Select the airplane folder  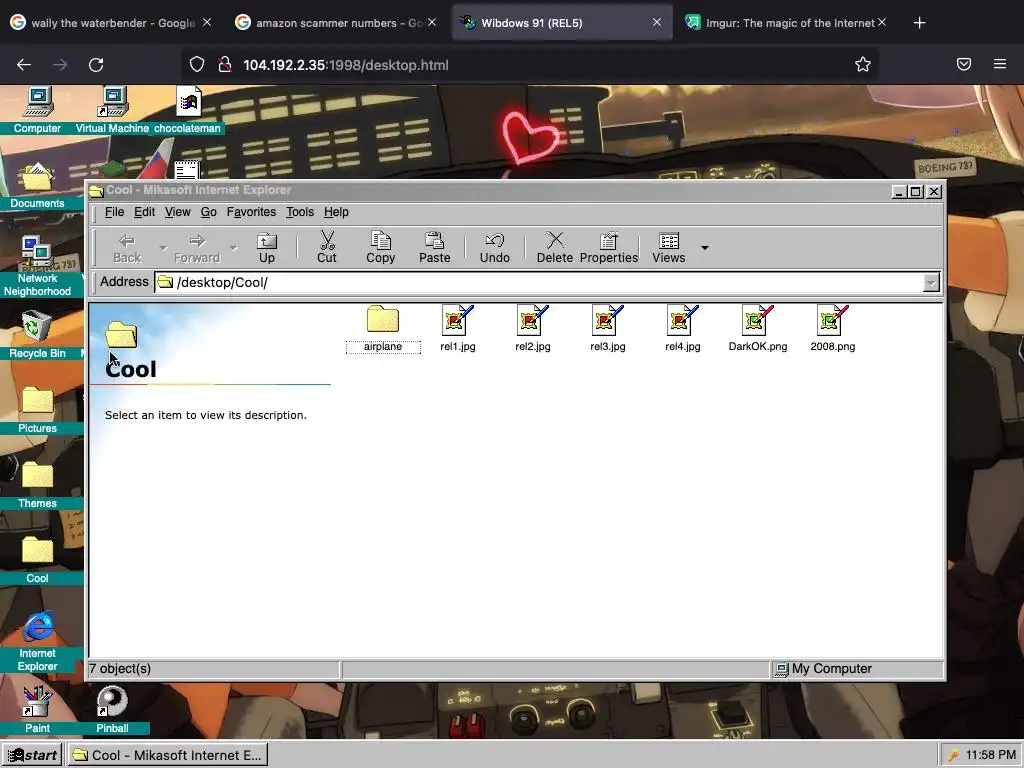pos(383,328)
